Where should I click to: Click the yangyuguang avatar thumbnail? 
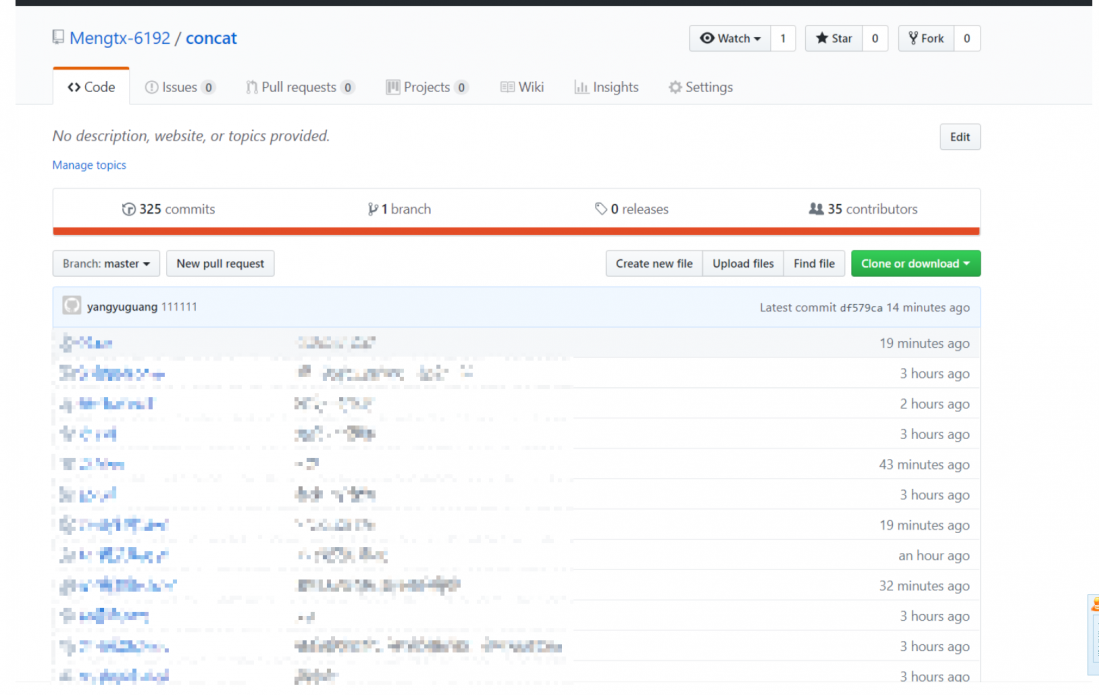(71, 305)
